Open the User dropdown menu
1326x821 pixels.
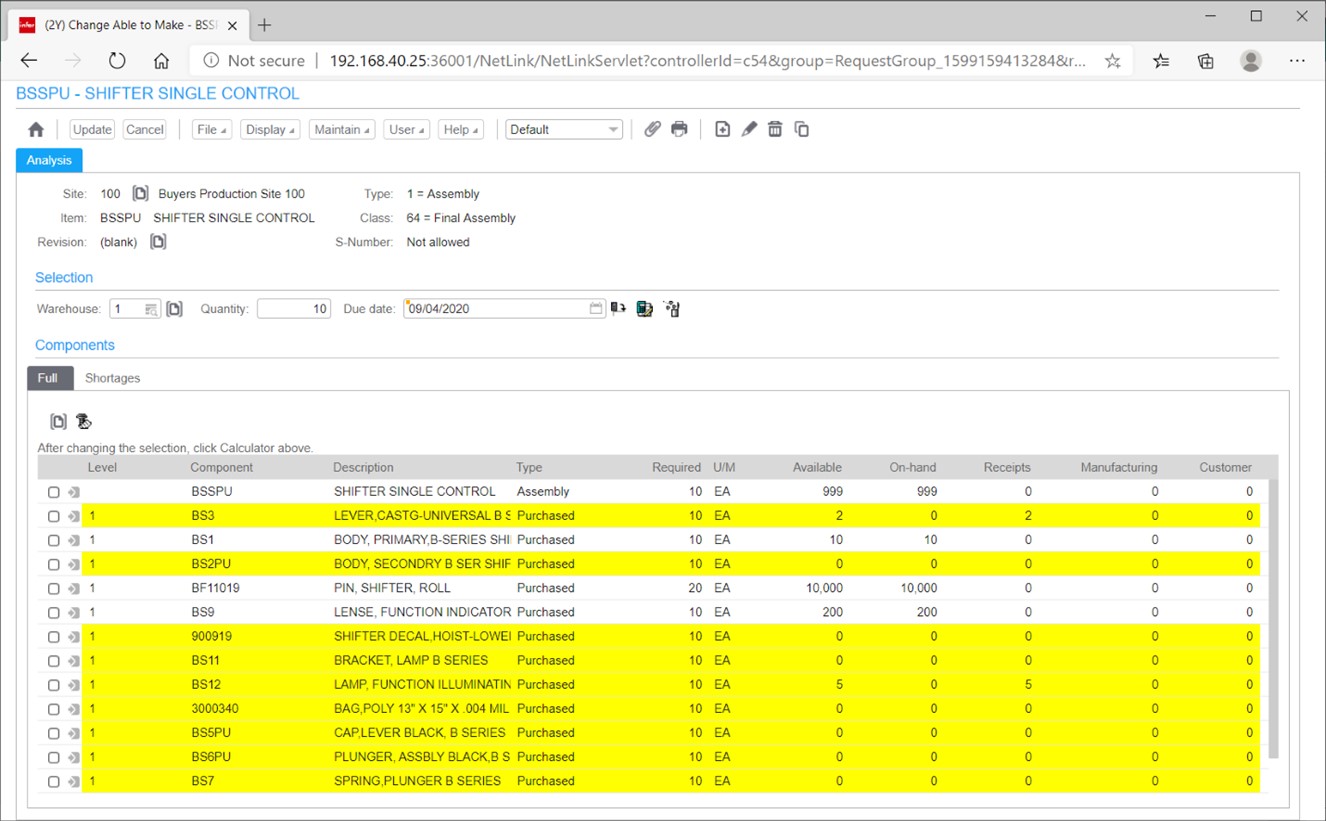[x=407, y=129]
